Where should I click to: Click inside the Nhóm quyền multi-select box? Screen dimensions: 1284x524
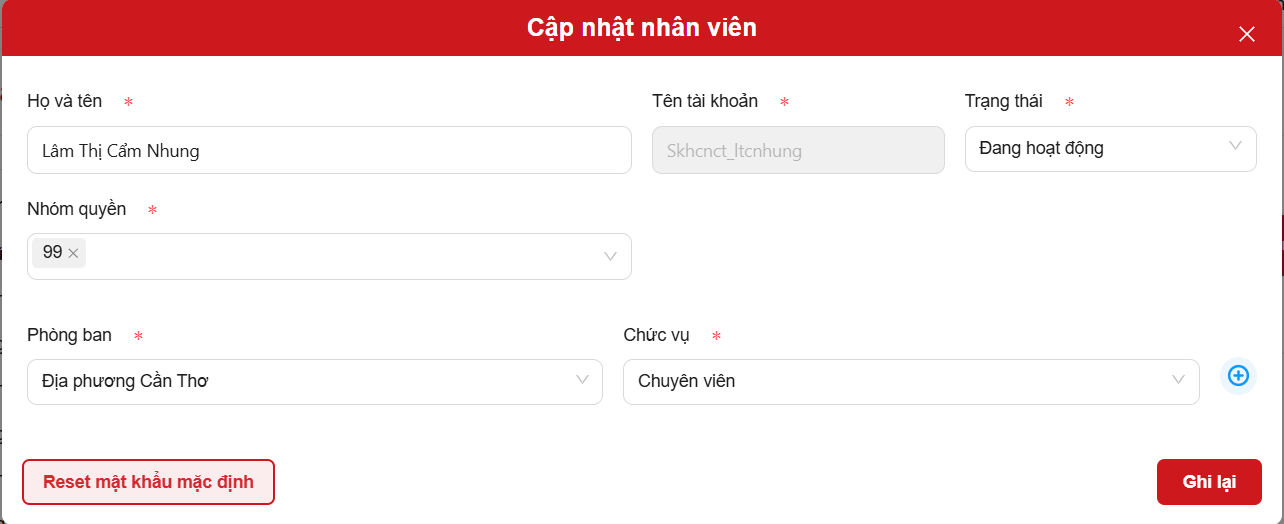(x=340, y=257)
